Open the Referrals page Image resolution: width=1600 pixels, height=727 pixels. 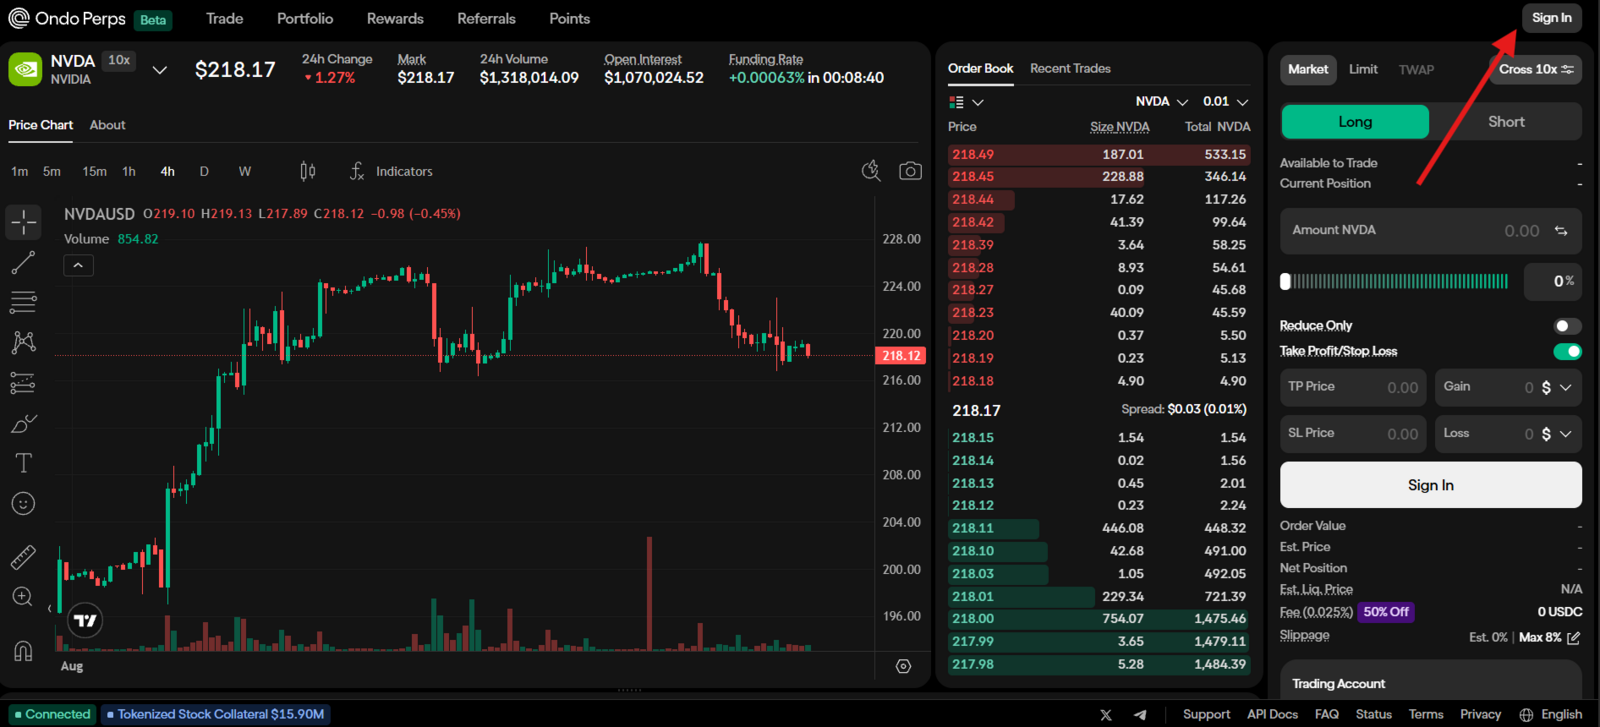(486, 19)
